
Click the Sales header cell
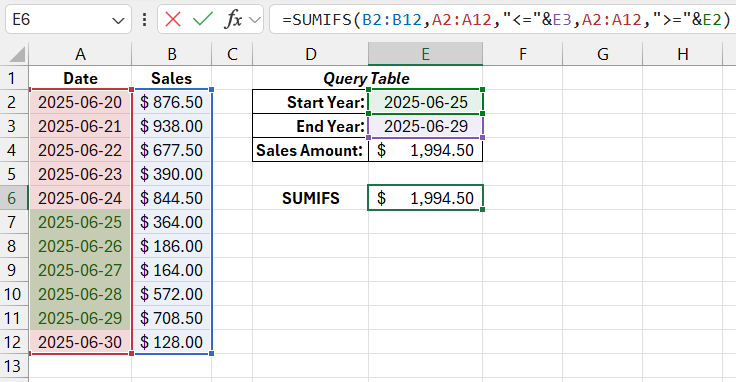click(x=172, y=78)
